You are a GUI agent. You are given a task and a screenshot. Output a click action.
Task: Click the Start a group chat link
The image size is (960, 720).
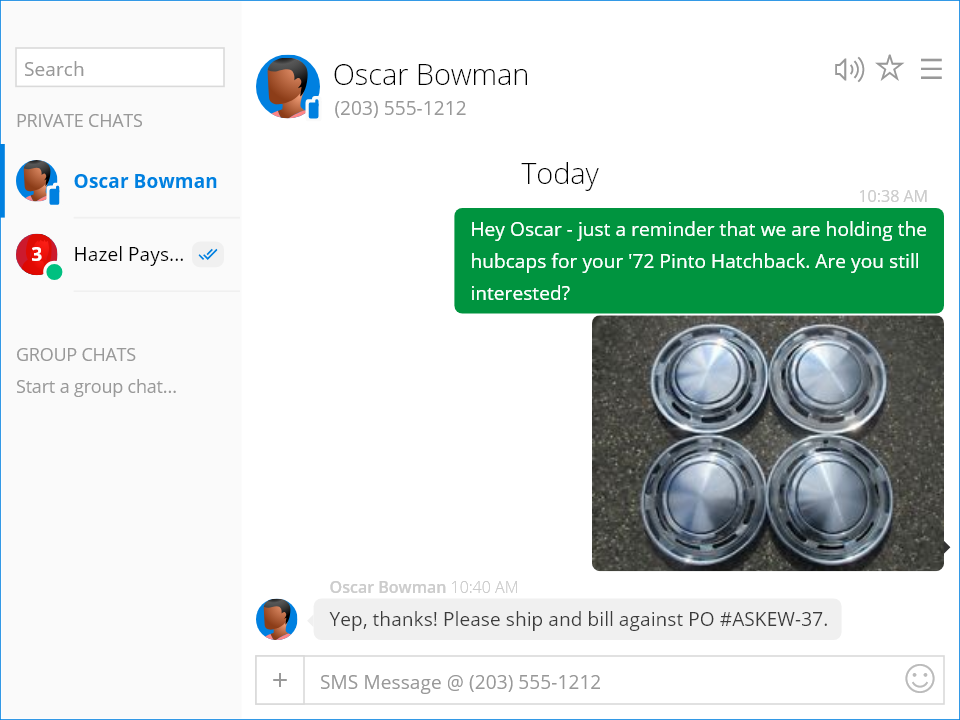click(96, 387)
